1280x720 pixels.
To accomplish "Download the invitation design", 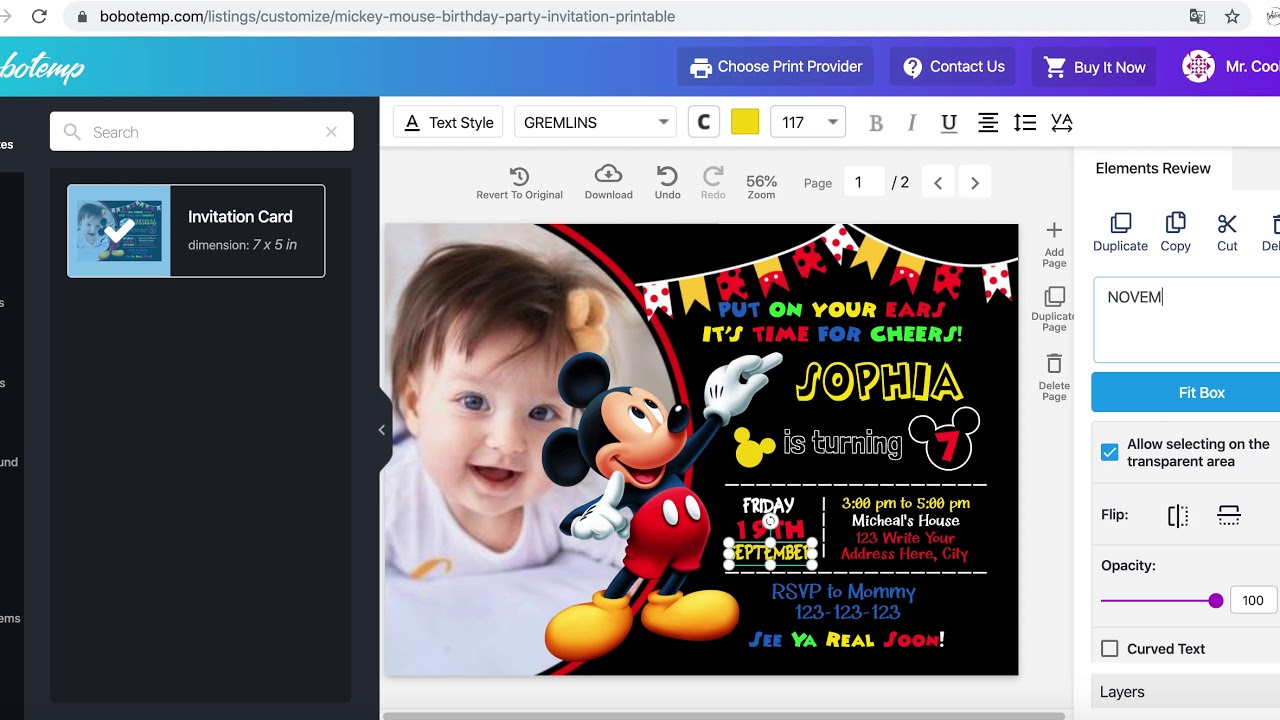I will point(608,183).
